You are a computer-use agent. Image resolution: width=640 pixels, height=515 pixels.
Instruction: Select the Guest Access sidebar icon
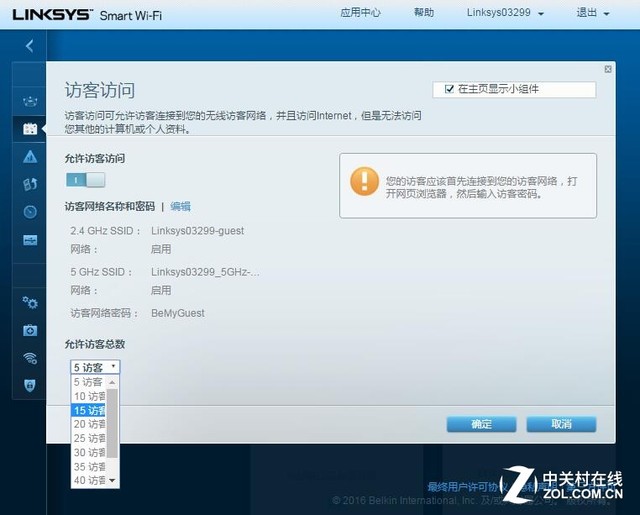30,129
